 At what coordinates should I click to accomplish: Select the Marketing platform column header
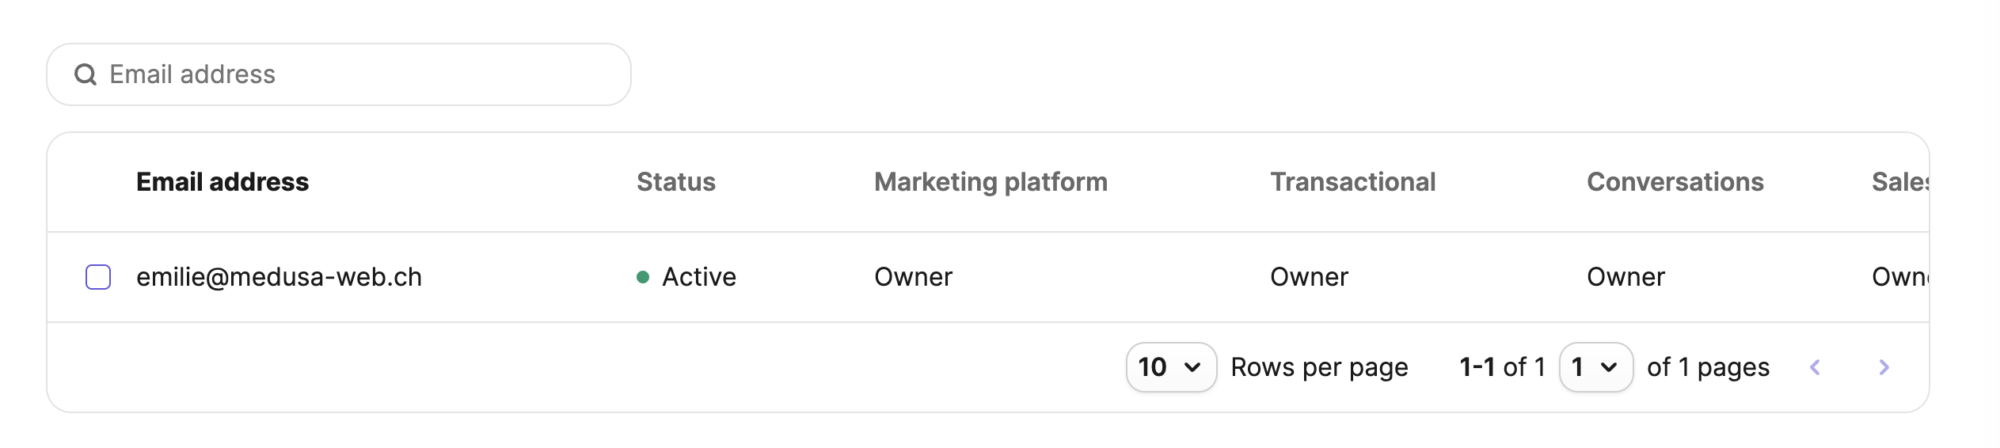pyautogui.click(x=990, y=182)
